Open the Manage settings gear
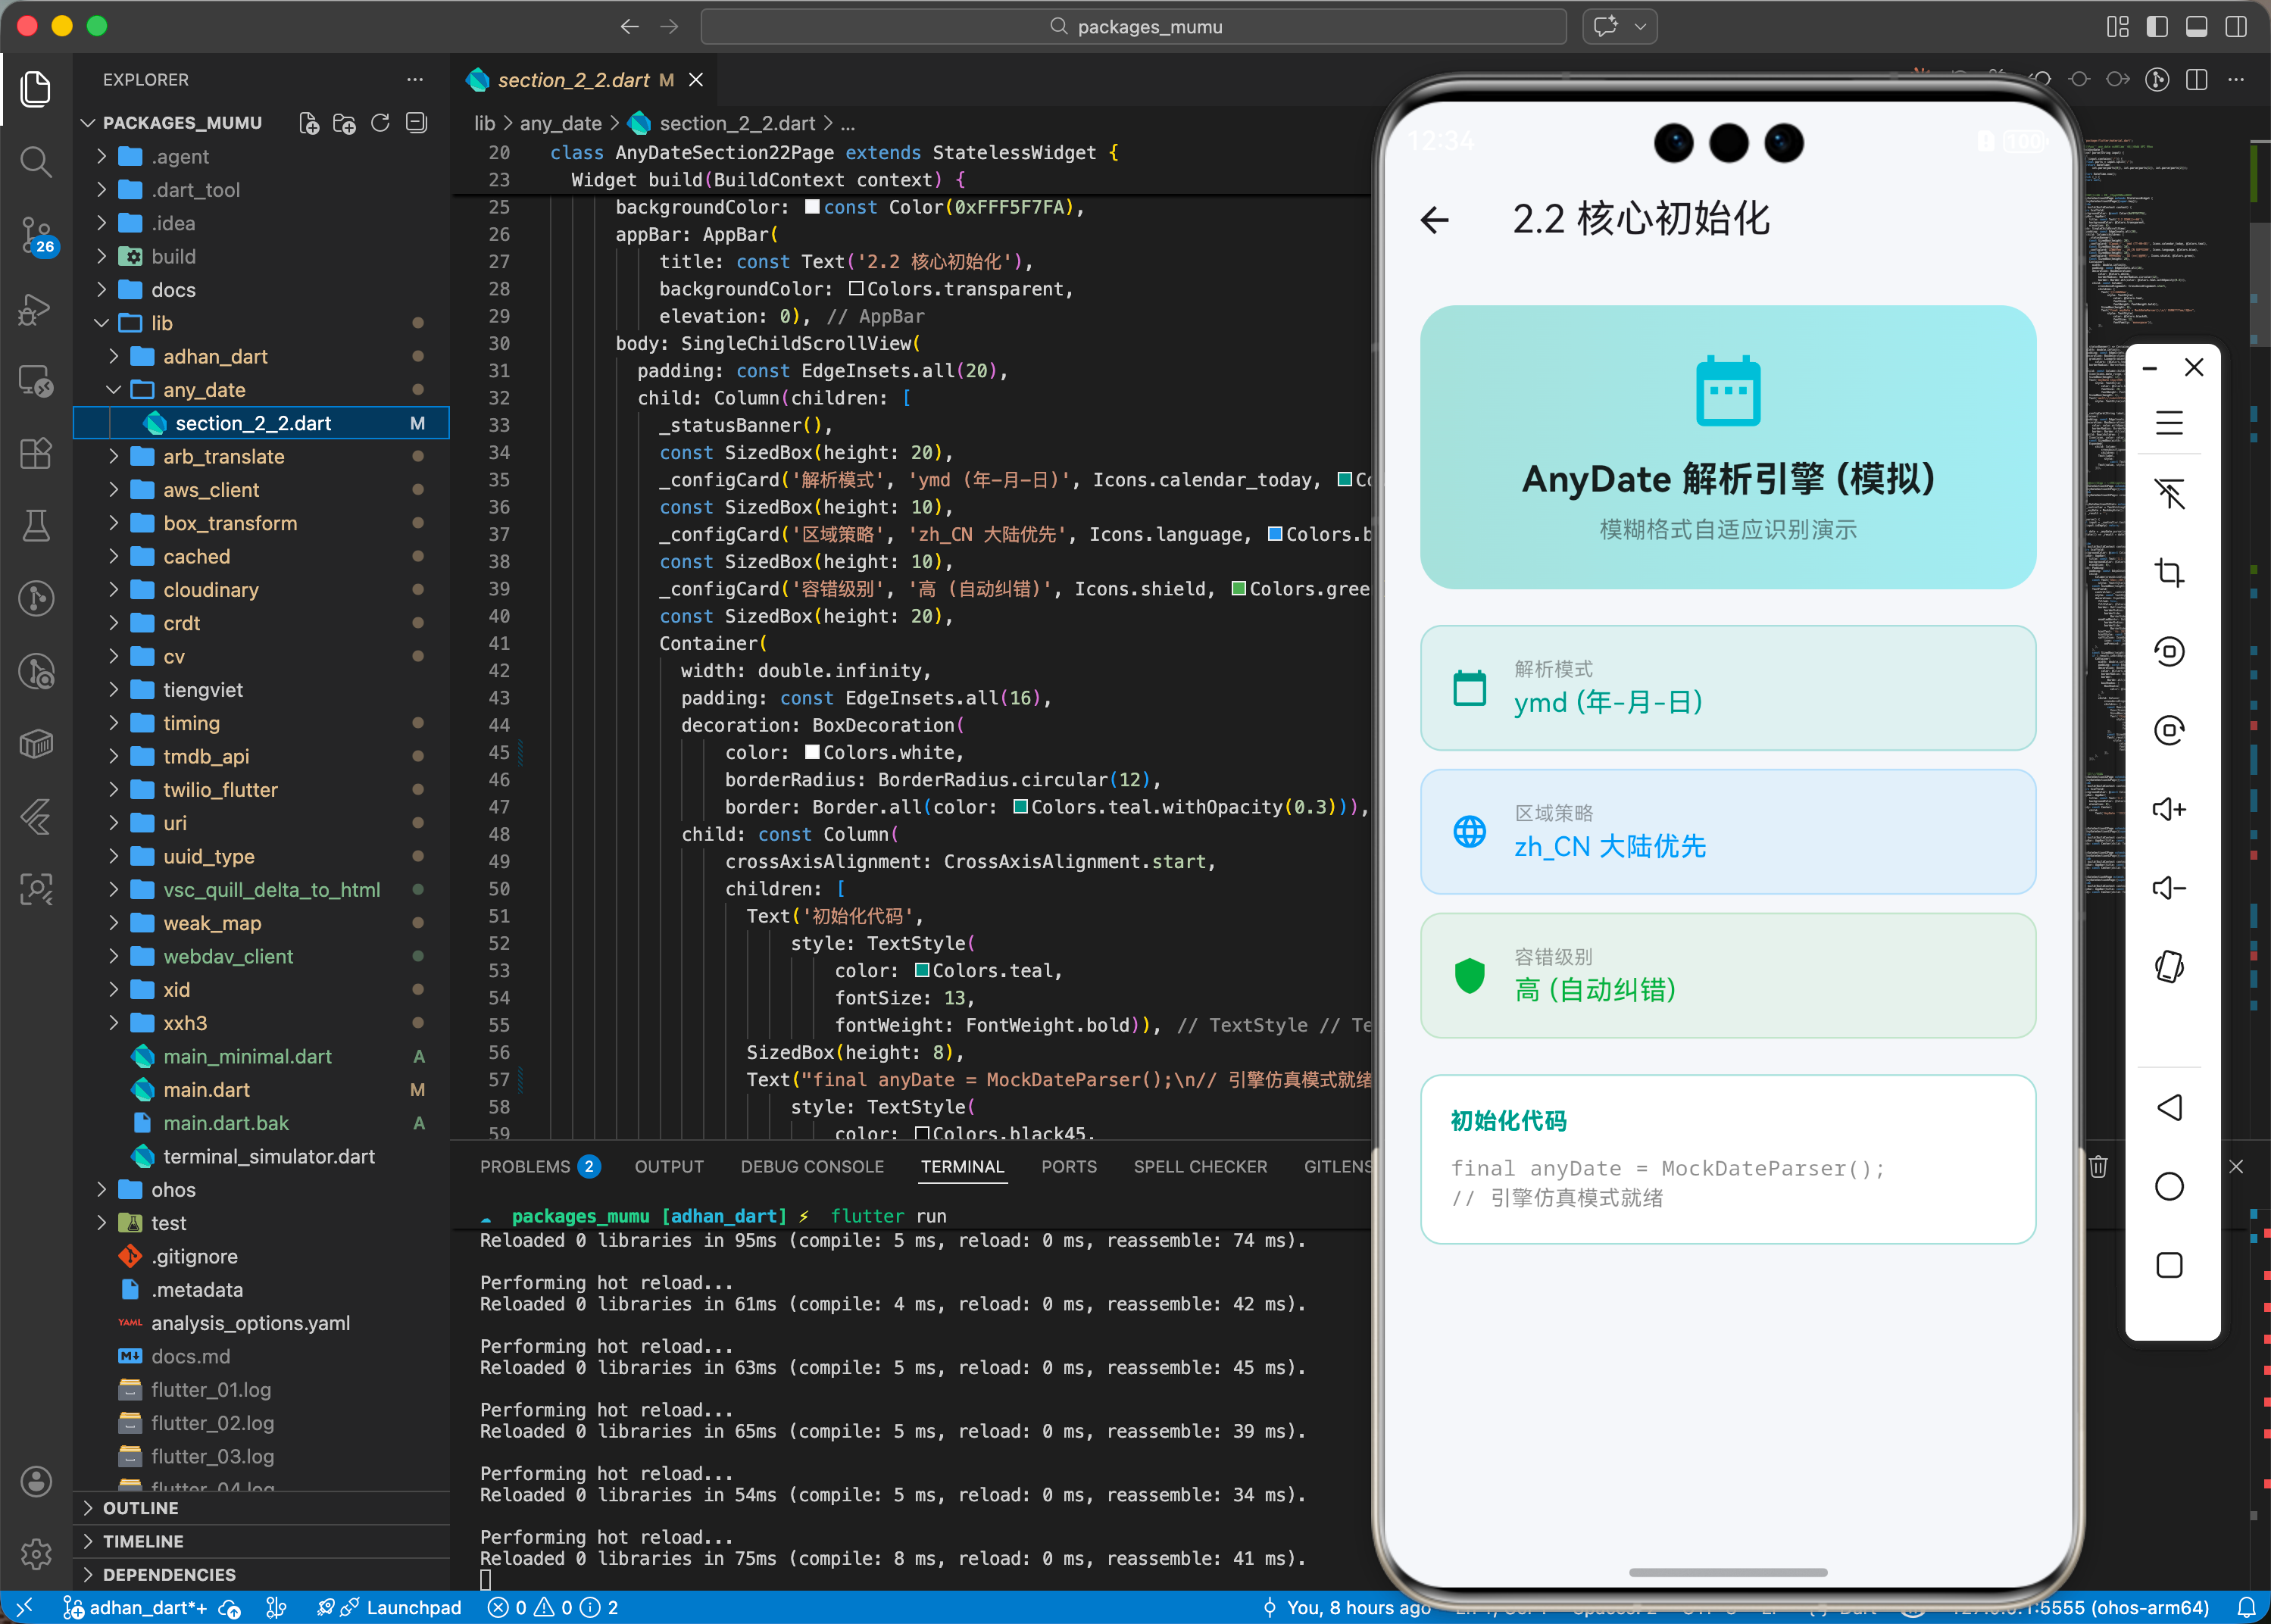 click(x=36, y=1553)
